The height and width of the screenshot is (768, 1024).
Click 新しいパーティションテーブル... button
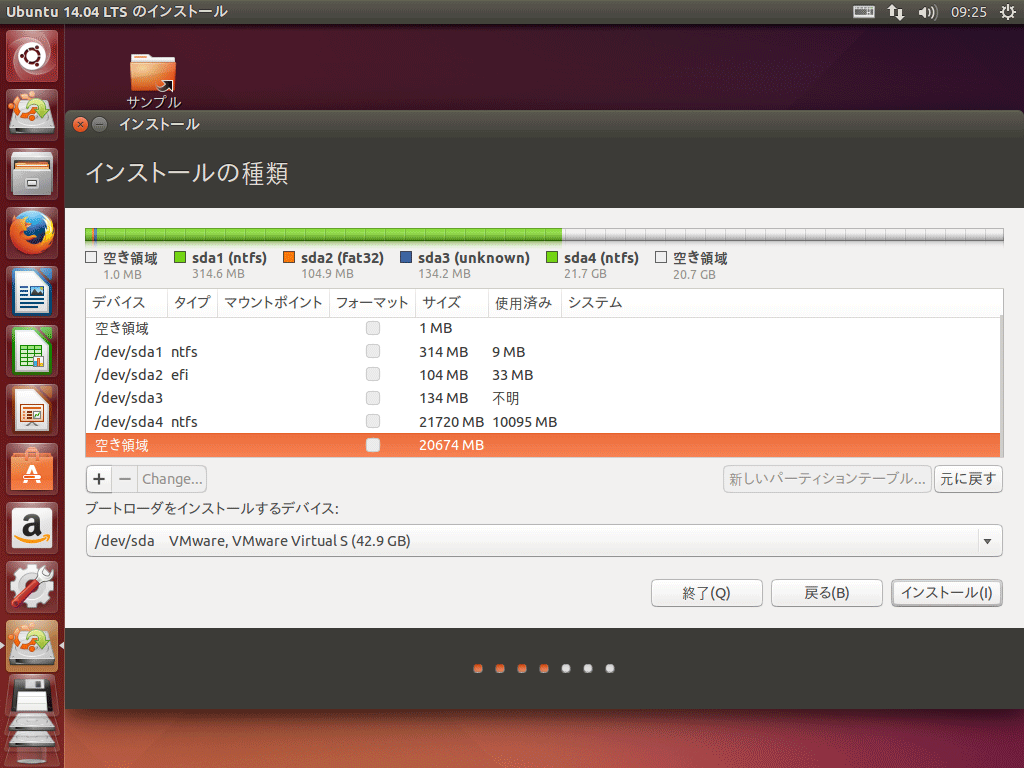click(827, 479)
